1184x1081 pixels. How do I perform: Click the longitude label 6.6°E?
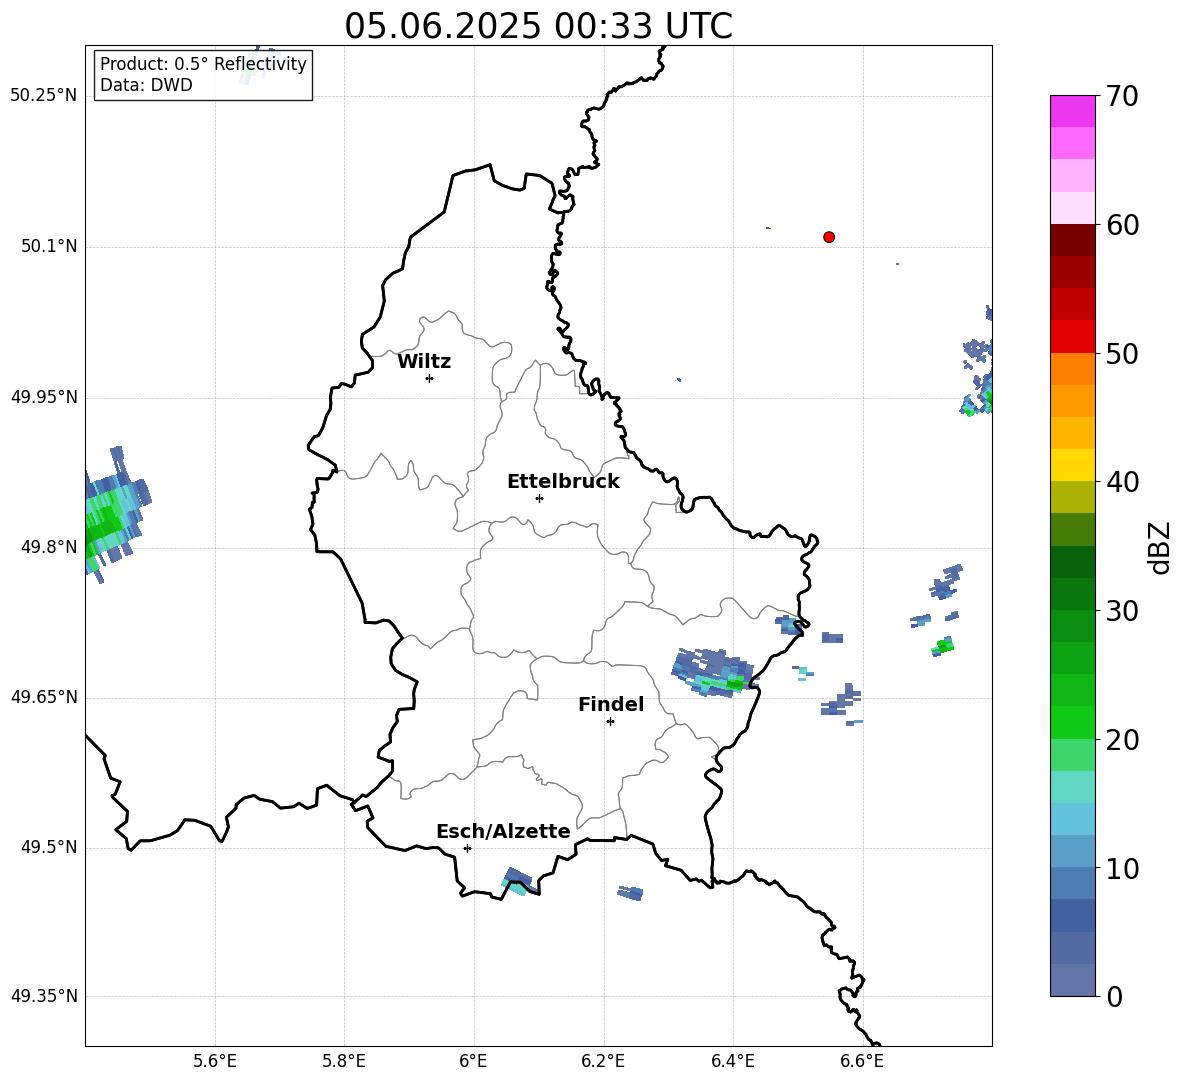click(862, 1061)
